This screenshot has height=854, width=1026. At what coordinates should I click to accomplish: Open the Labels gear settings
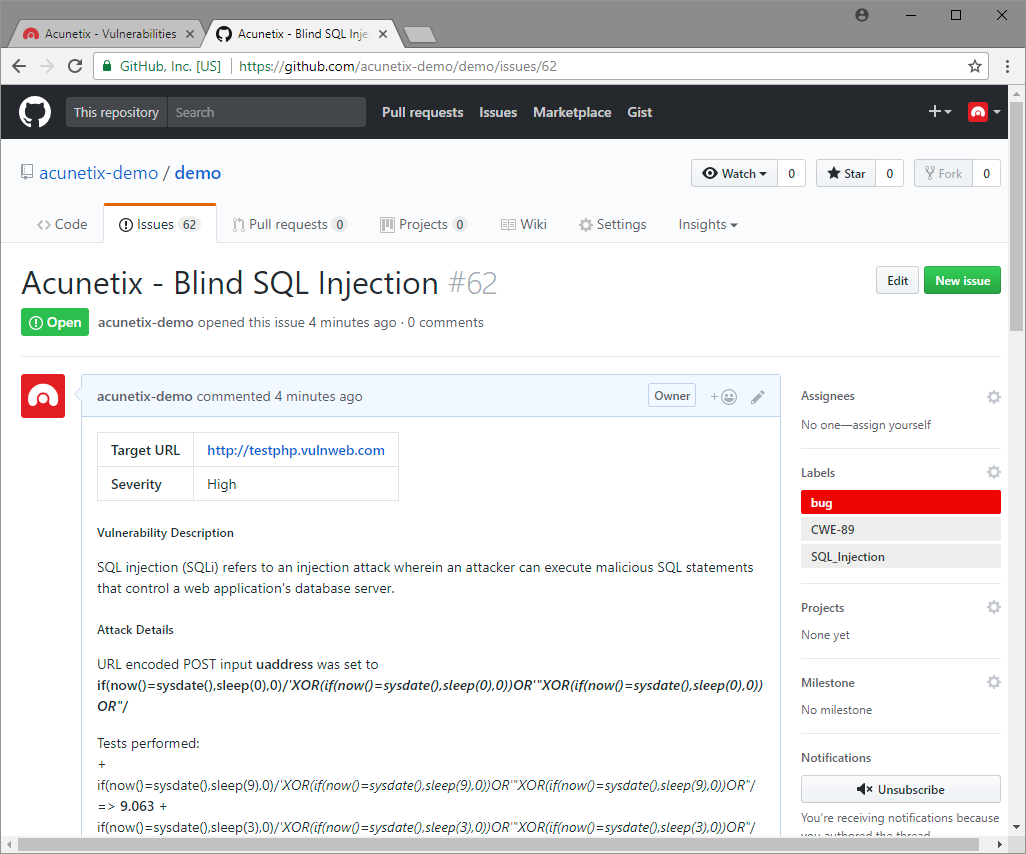click(993, 472)
